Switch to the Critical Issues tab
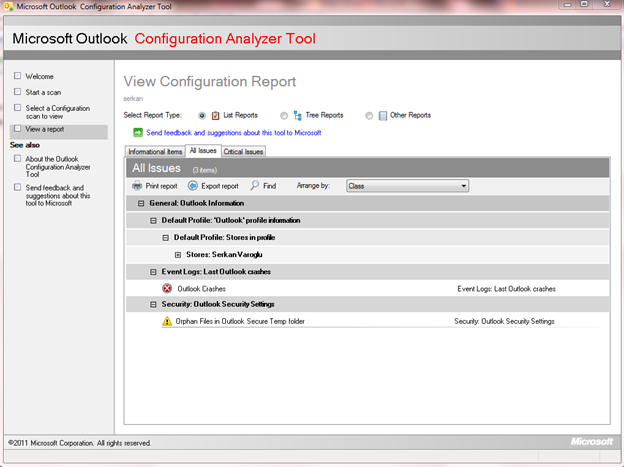624x467 pixels. click(243, 152)
